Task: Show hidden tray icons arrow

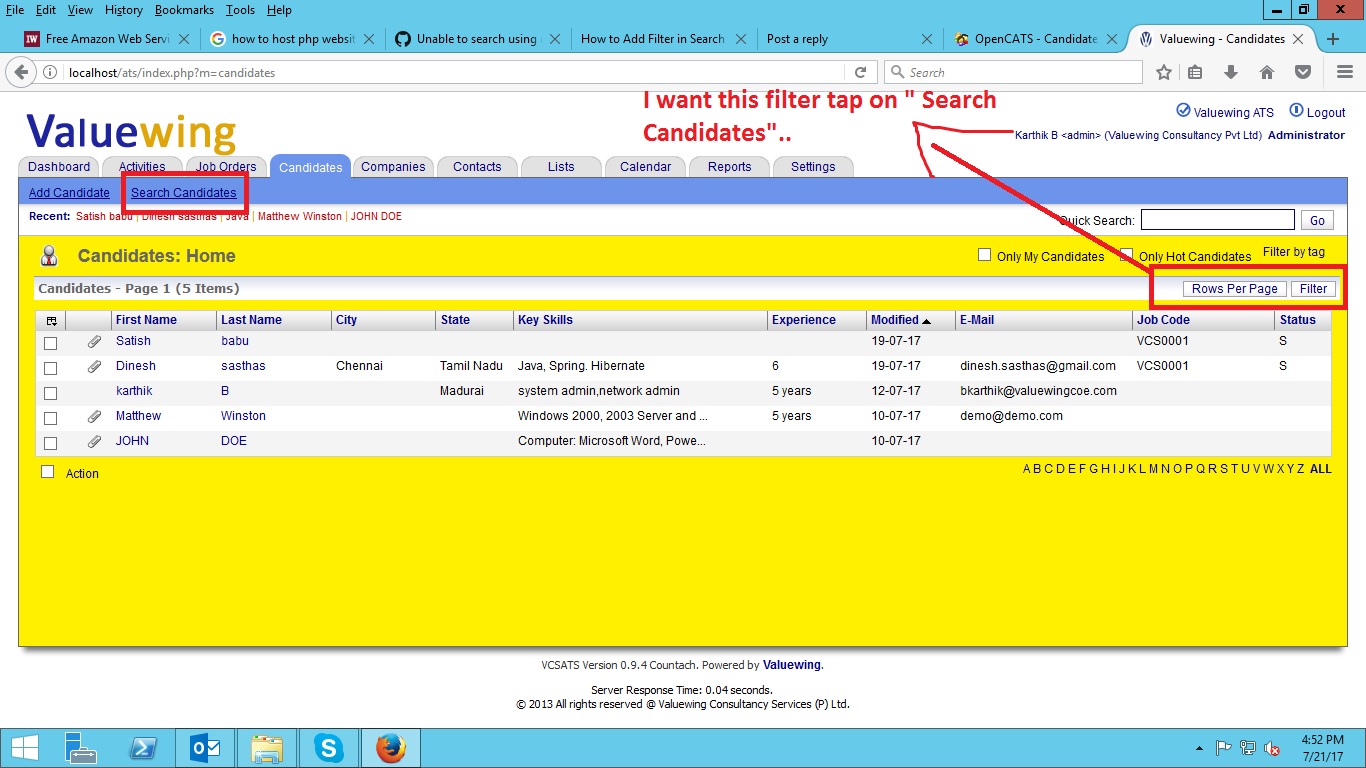Action: pyautogui.click(x=1198, y=748)
